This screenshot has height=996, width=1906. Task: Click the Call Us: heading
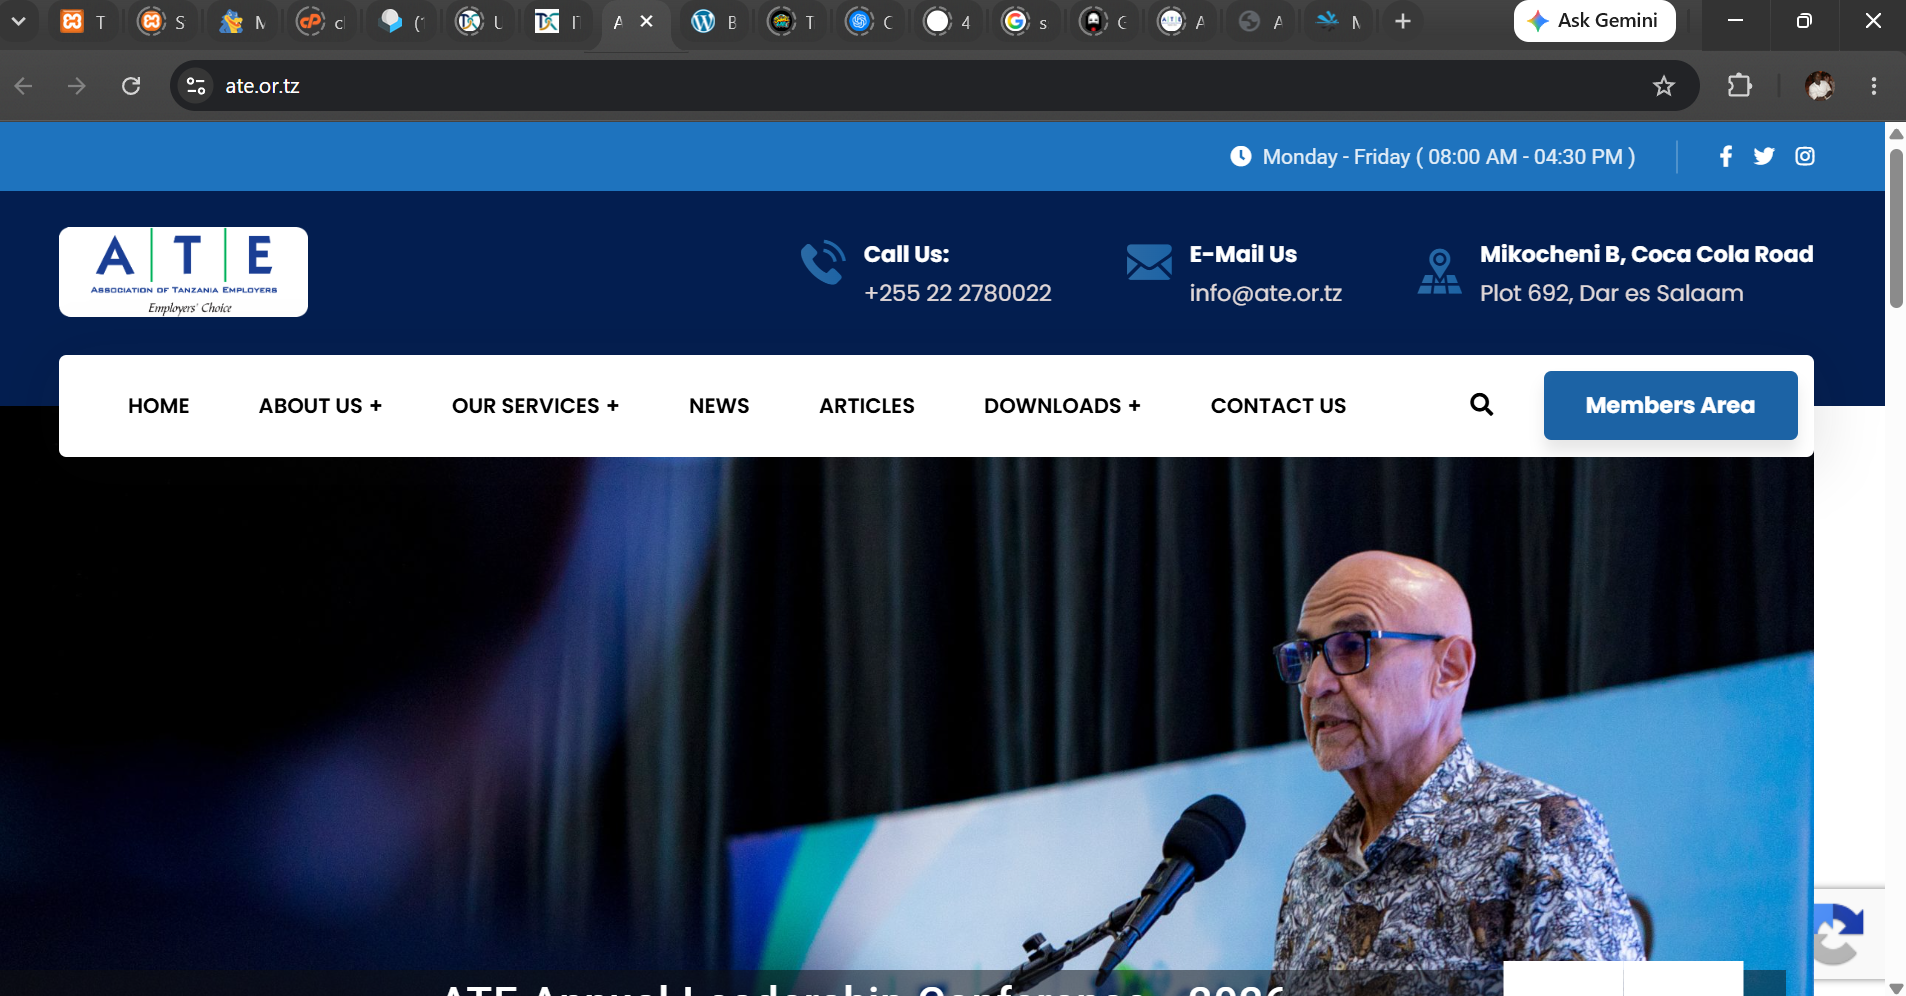pyautogui.click(x=906, y=254)
